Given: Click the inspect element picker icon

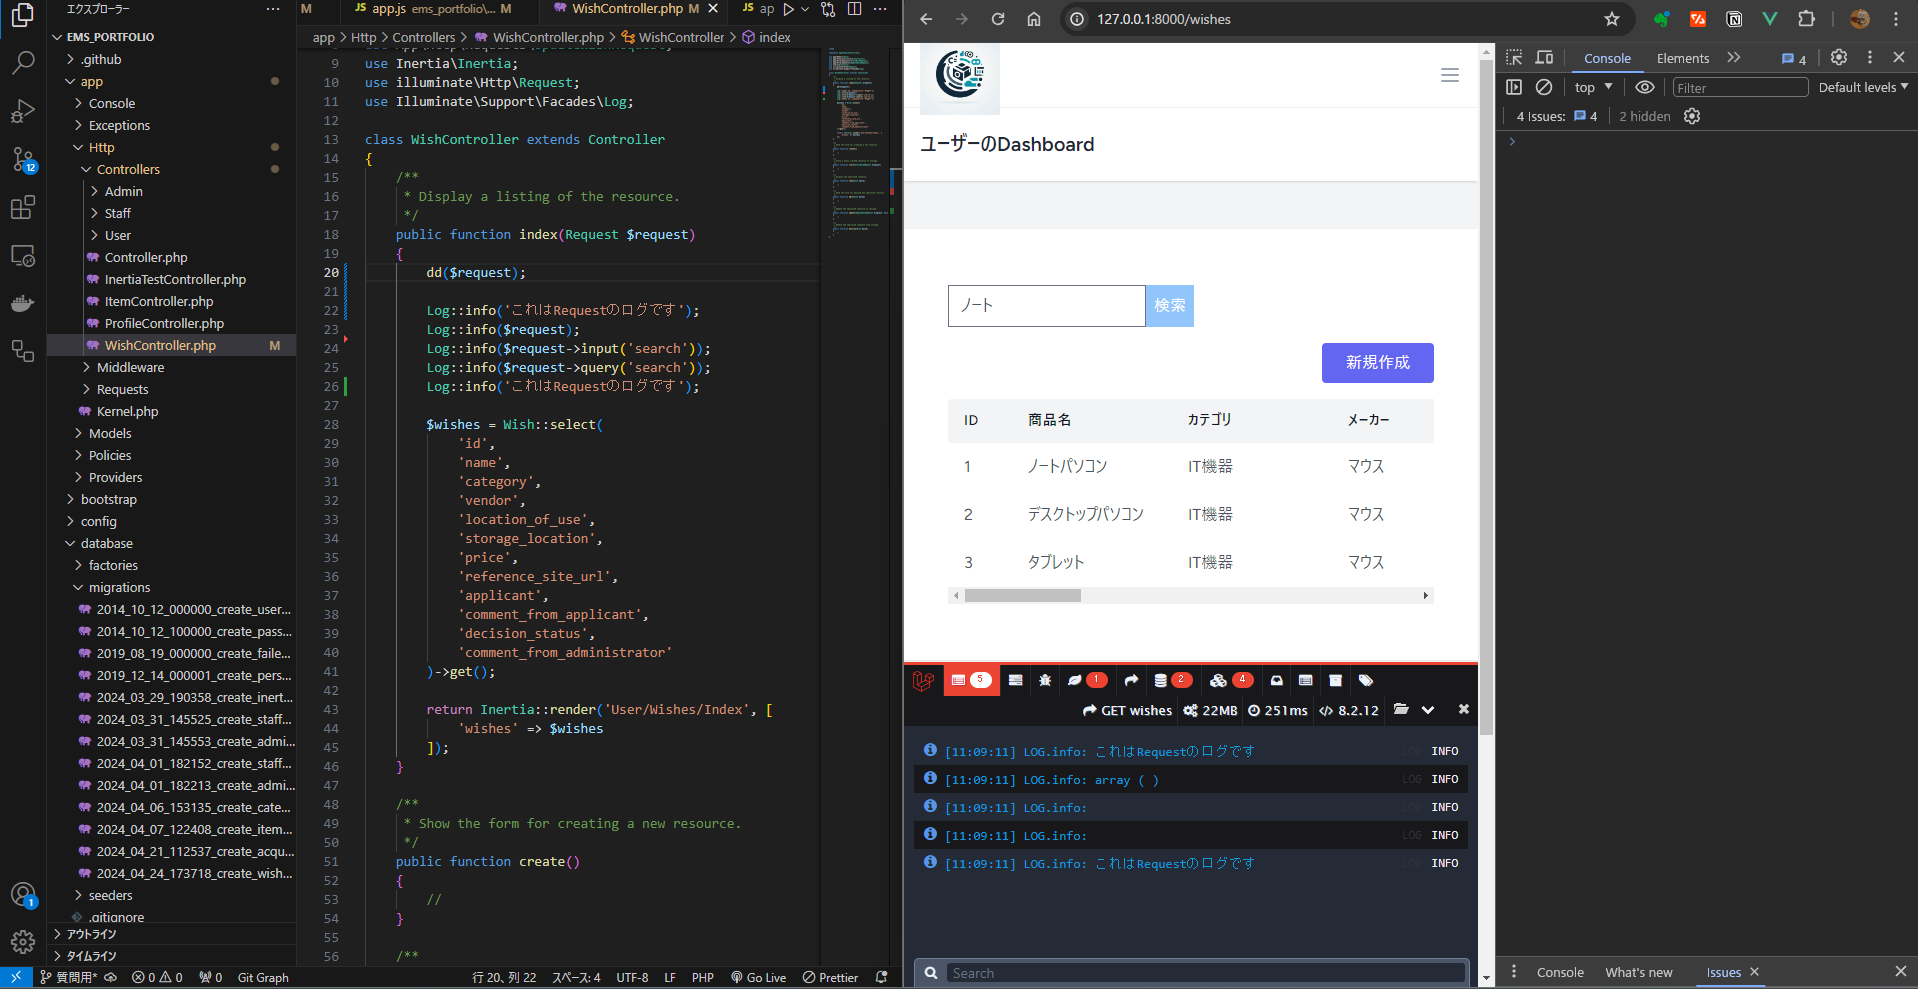Looking at the screenshot, I should [x=1514, y=58].
